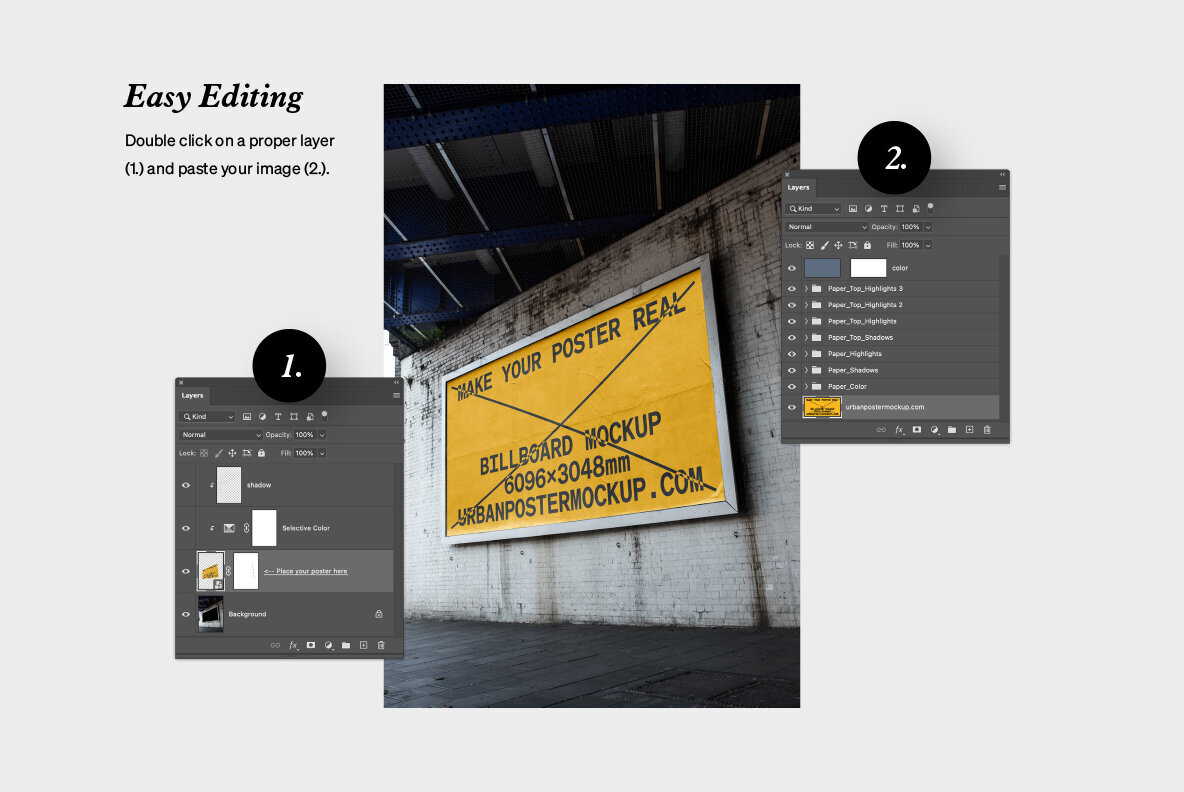Image resolution: width=1184 pixels, height=792 pixels.
Task: Create a new adjustment layer icon
Action: pos(329,644)
